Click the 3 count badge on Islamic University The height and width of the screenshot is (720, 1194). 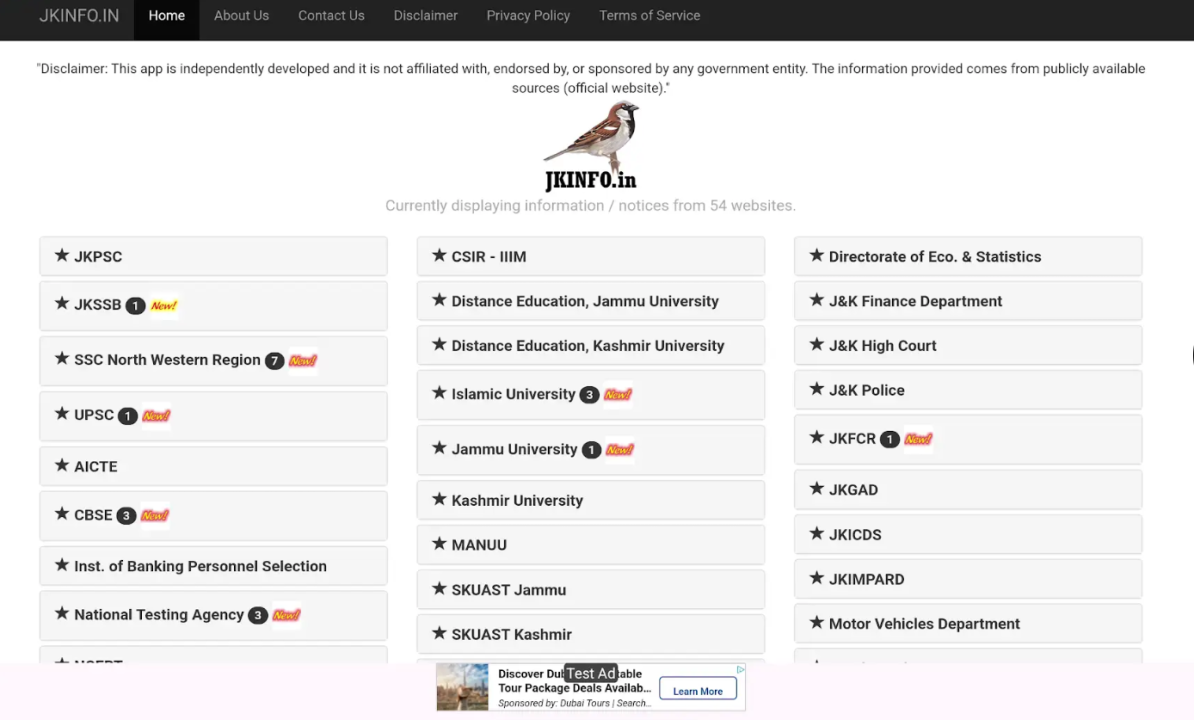click(589, 394)
